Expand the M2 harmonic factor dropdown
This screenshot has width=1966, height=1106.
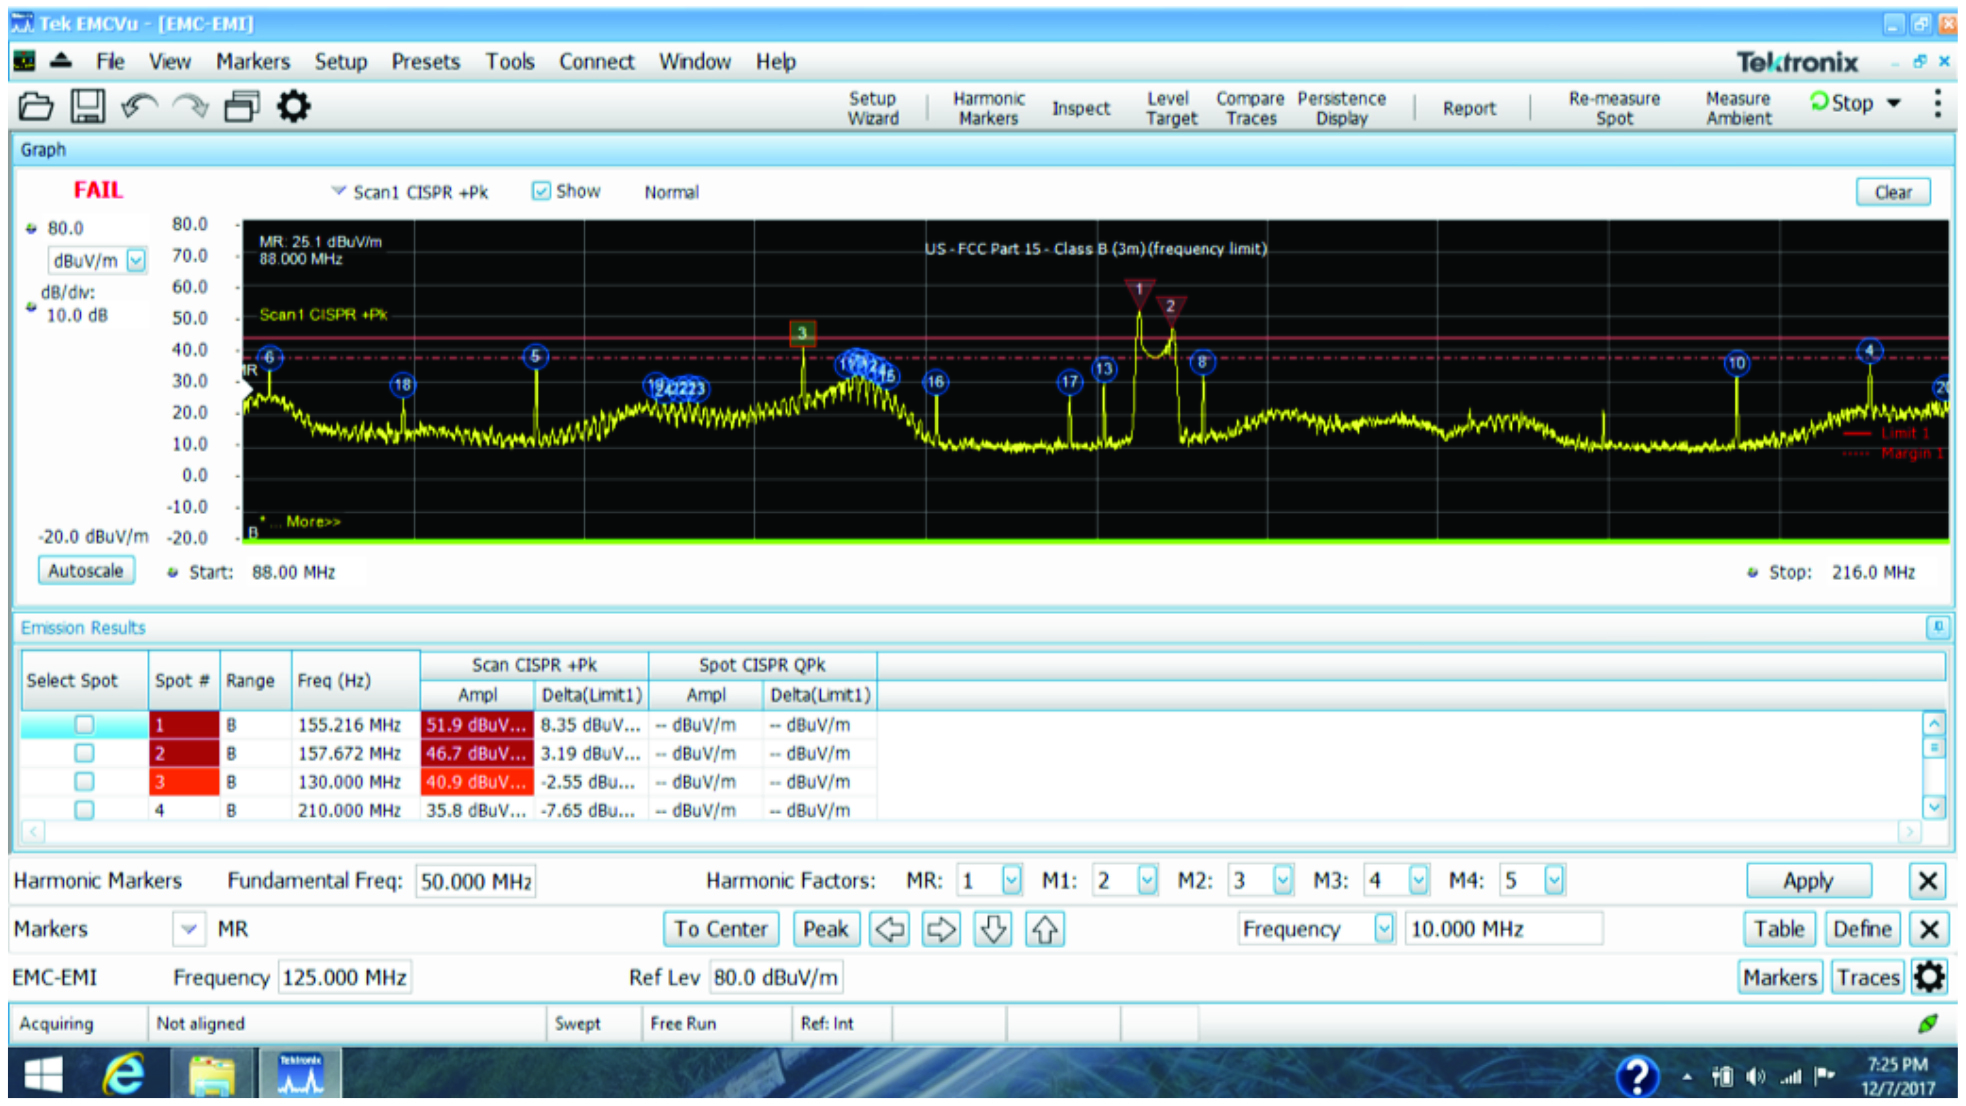pyautogui.click(x=1282, y=881)
